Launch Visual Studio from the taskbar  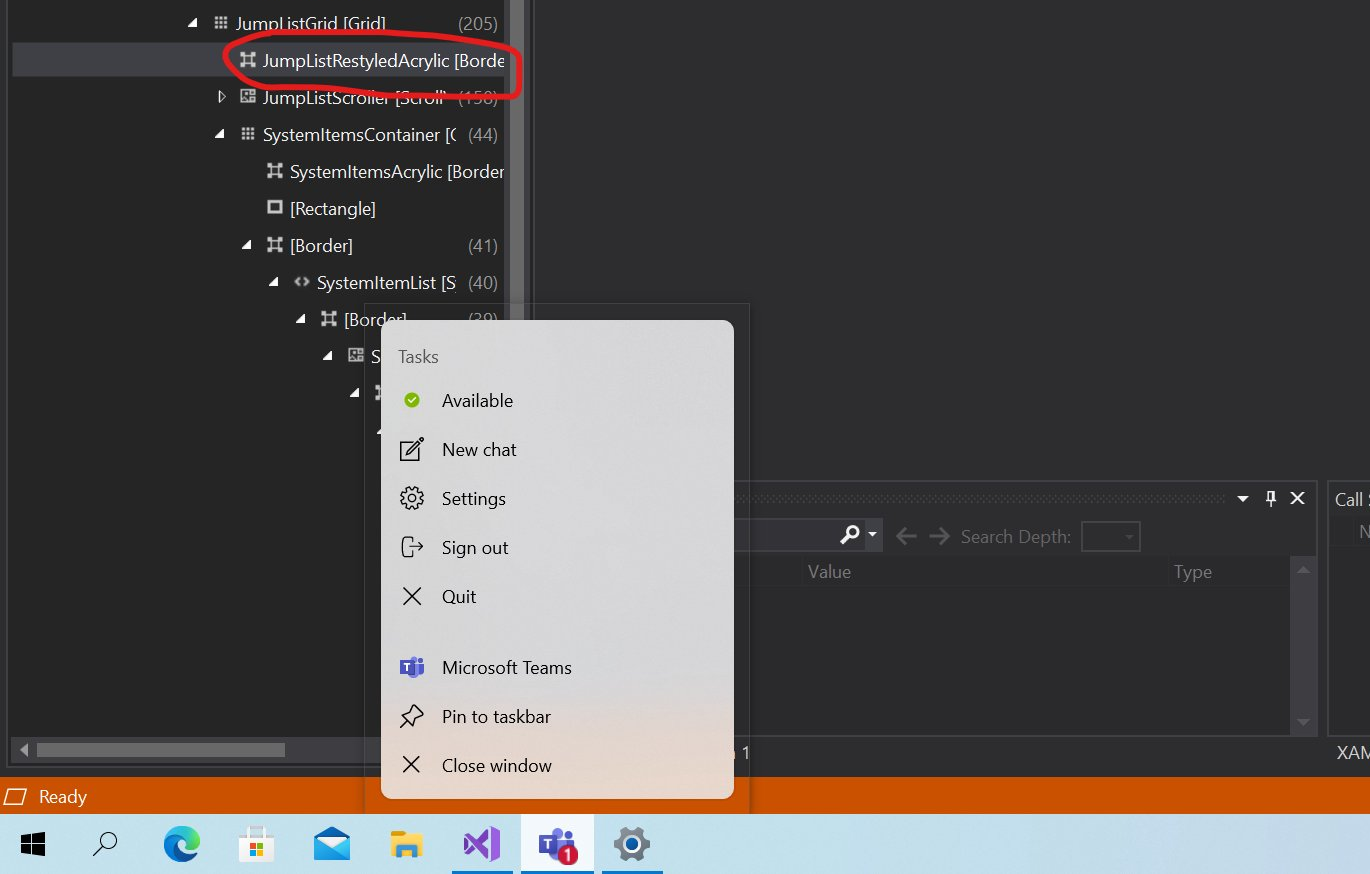481,846
